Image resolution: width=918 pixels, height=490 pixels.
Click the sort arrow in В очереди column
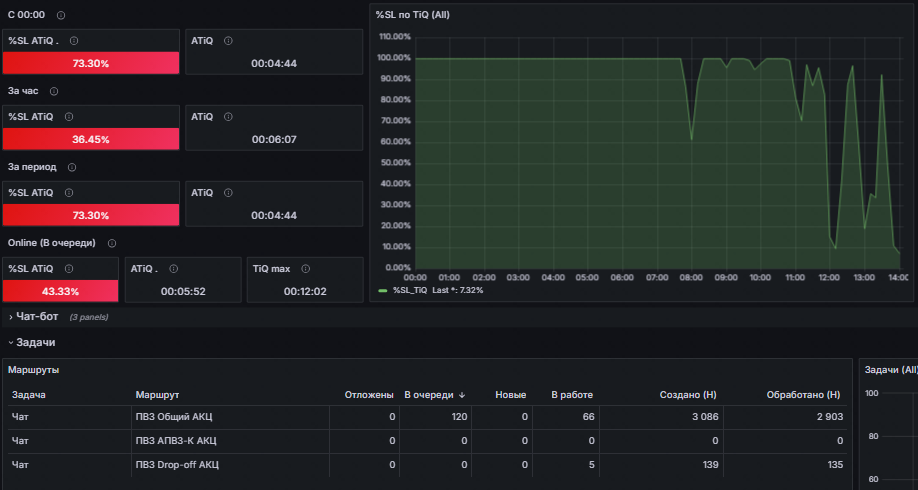[462, 395]
